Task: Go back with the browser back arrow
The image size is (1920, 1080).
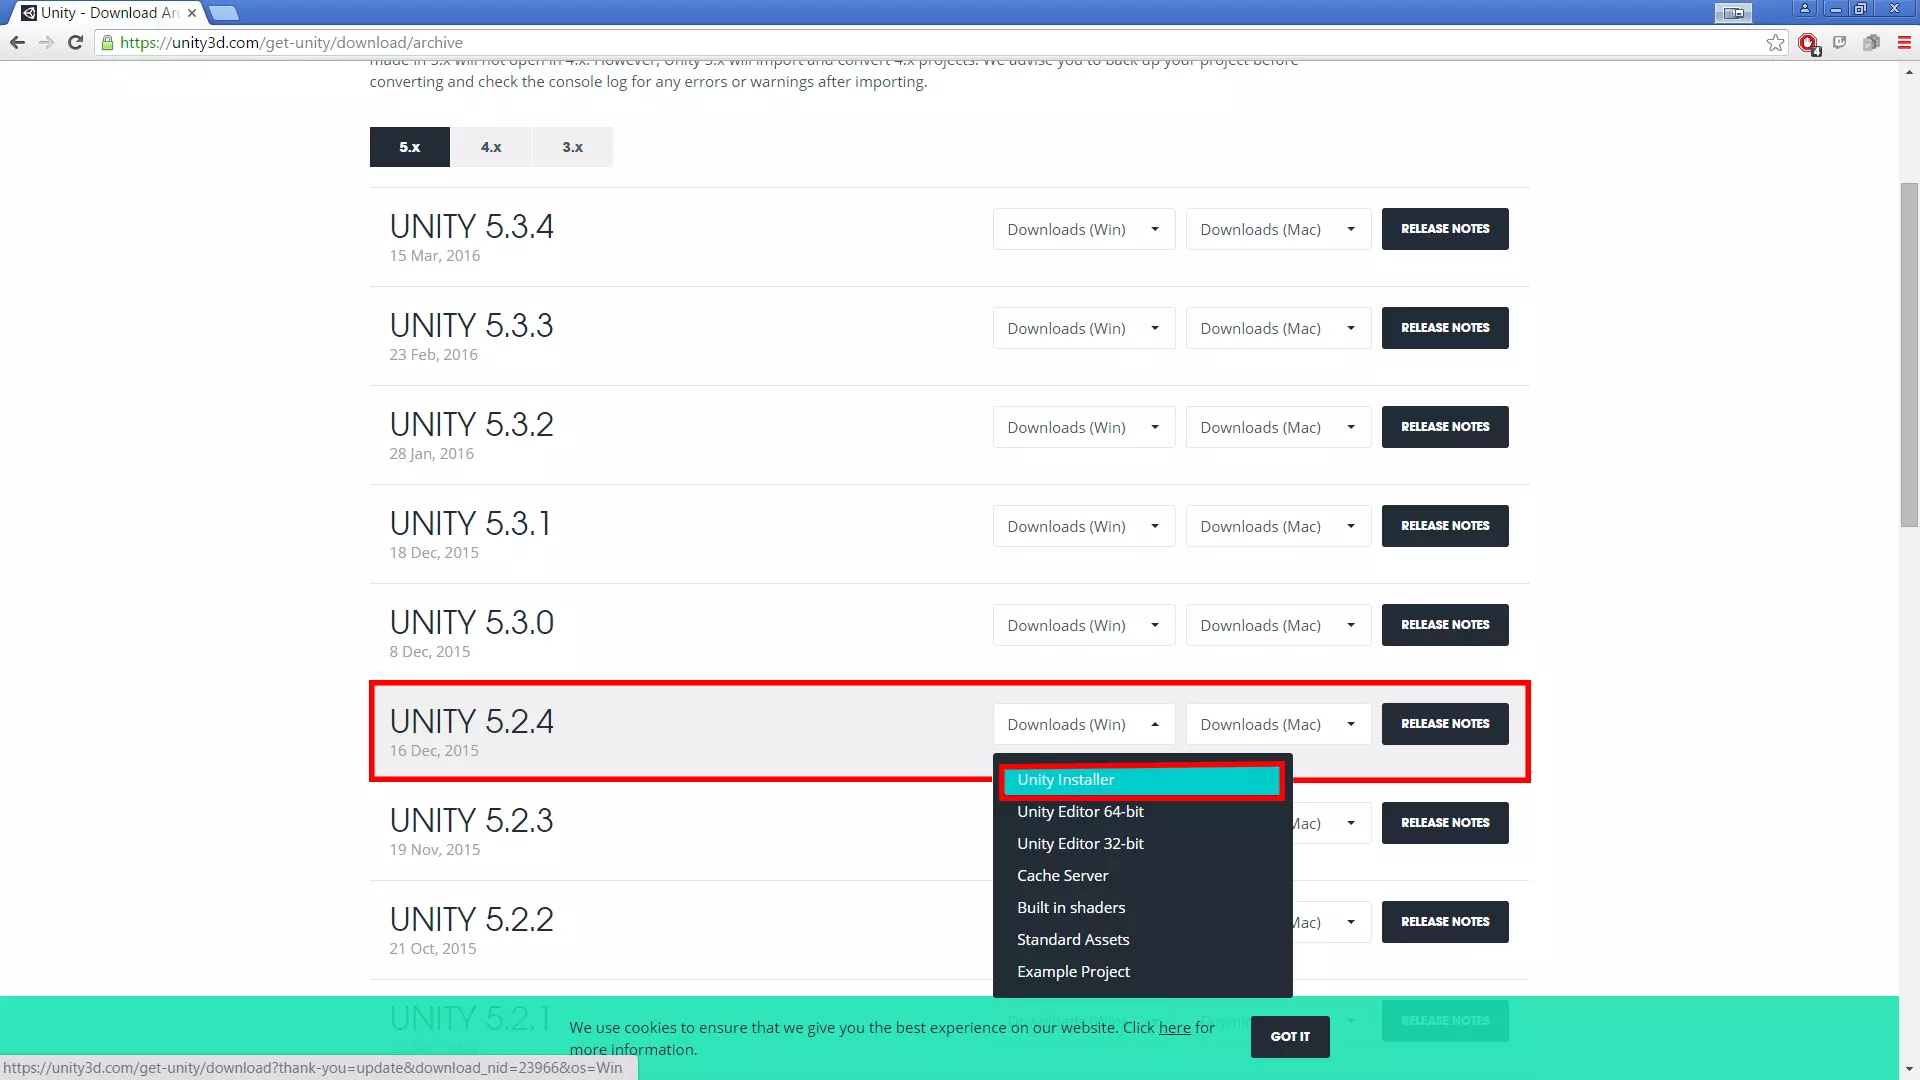Action: tap(17, 43)
